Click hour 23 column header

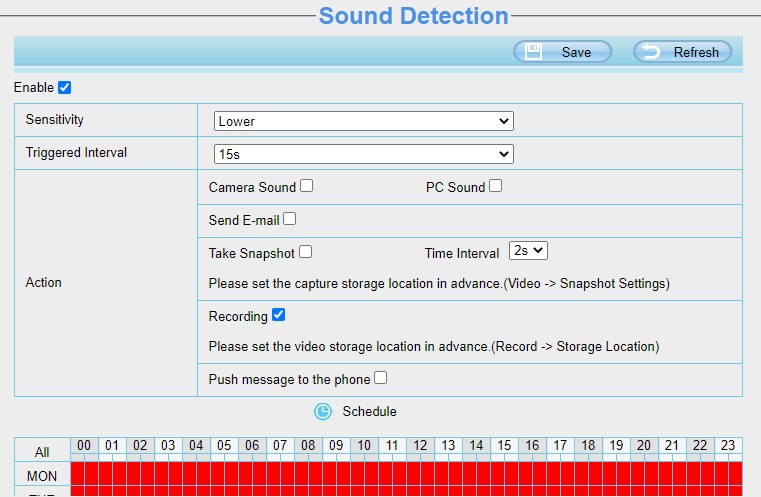[728, 446]
